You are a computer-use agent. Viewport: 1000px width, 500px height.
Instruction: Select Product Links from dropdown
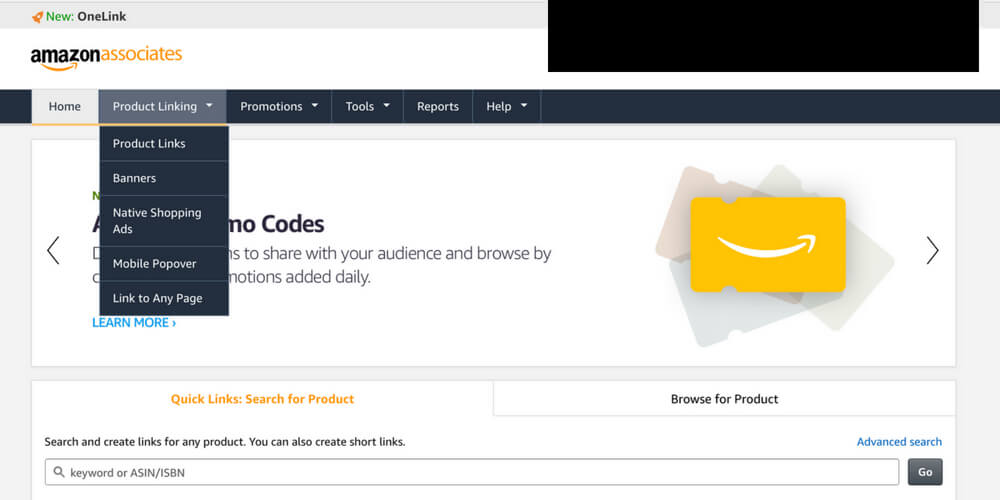(x=149, y=143)
